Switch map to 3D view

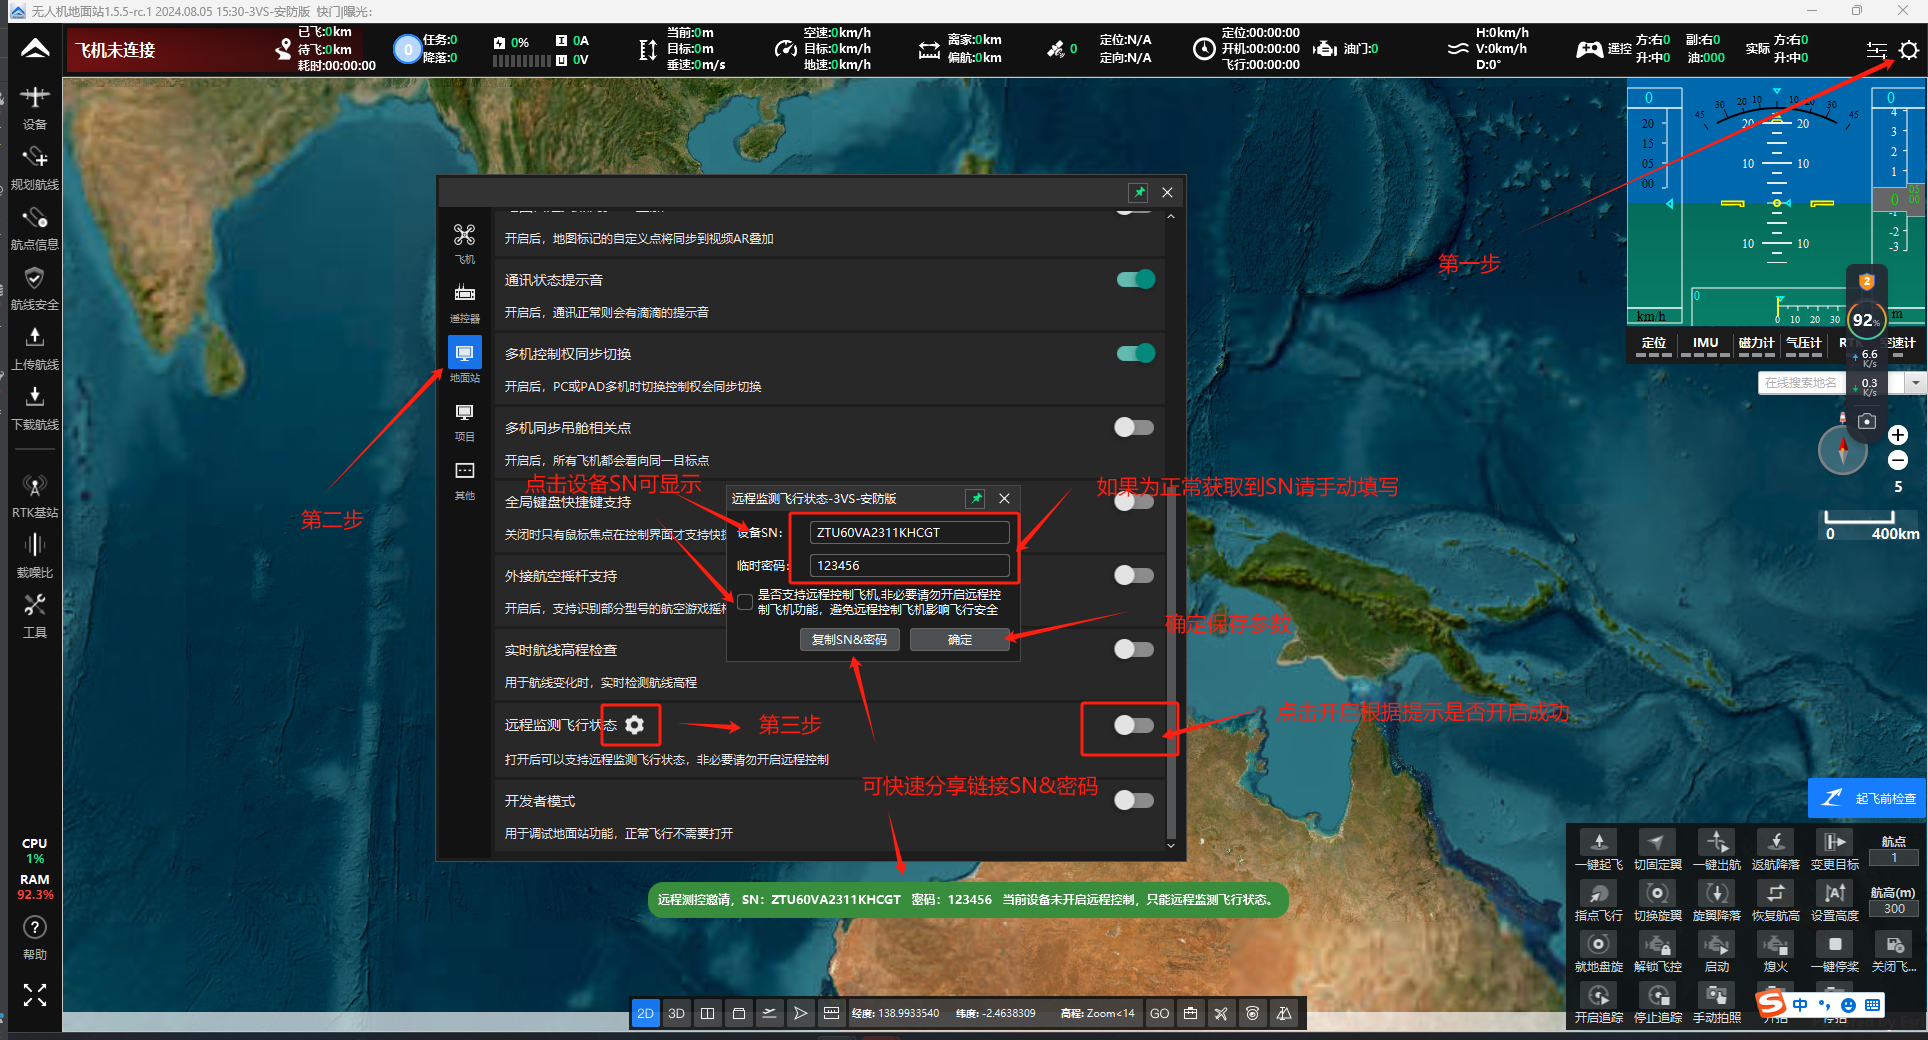(x=676, y=1013)
